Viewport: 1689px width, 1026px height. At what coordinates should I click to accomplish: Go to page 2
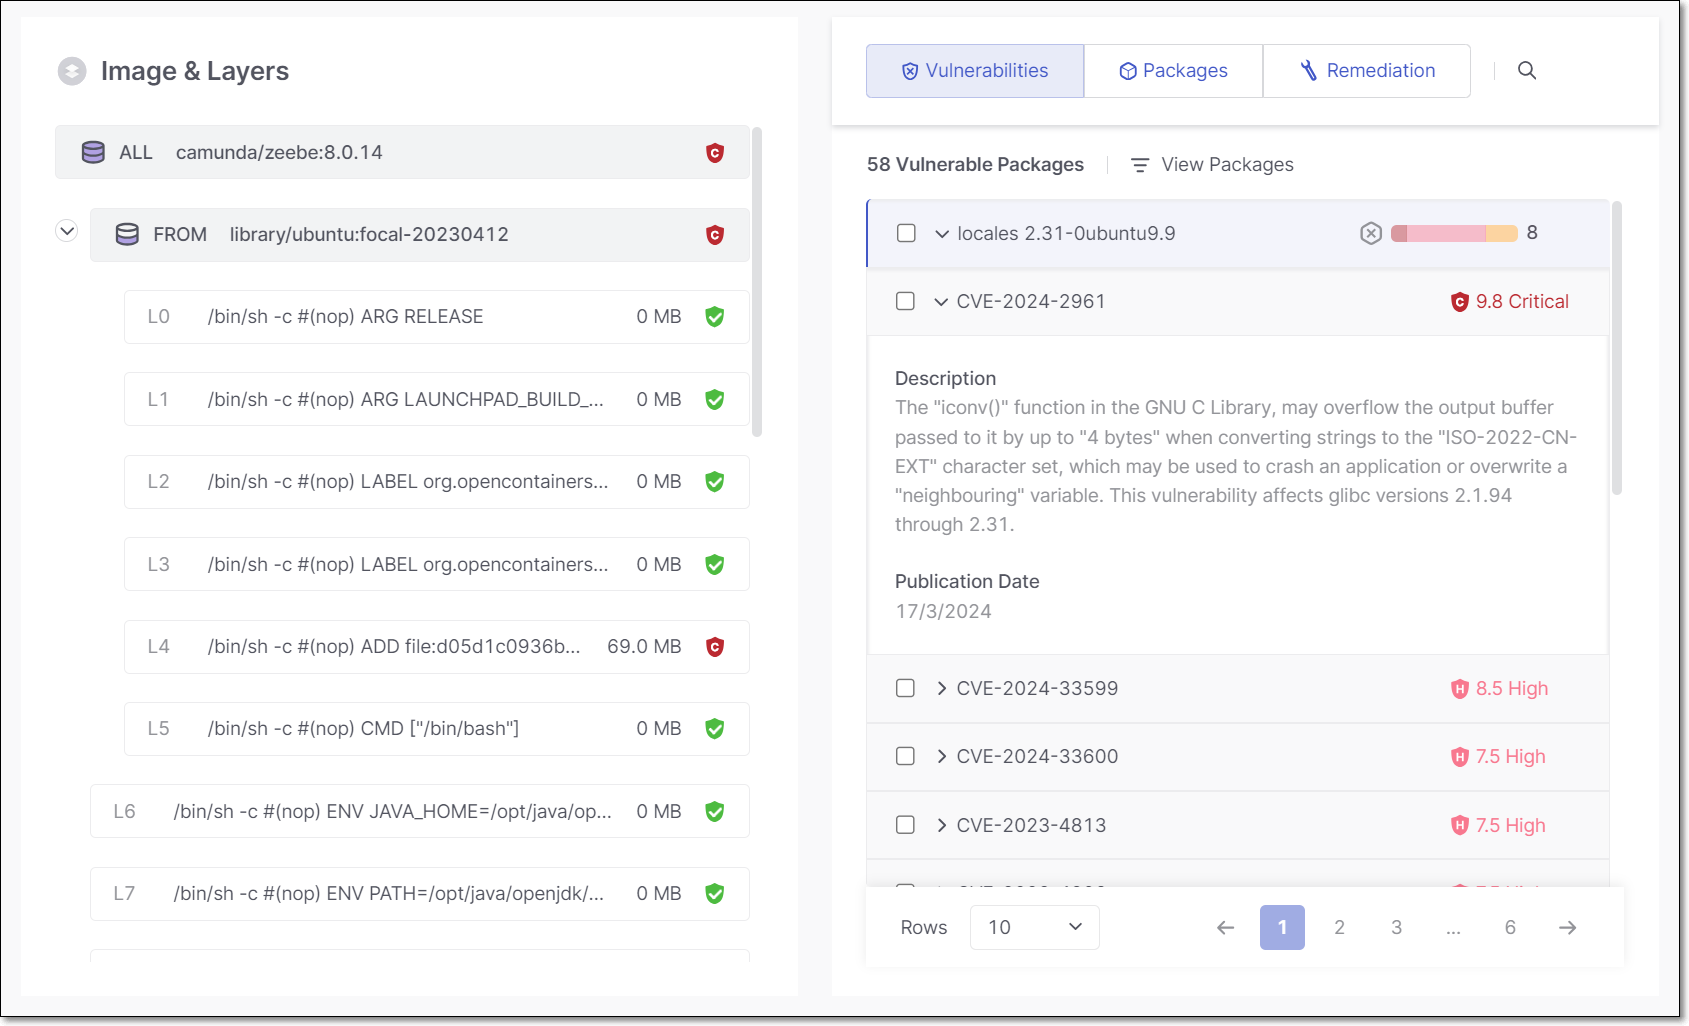click(1339, 928)
